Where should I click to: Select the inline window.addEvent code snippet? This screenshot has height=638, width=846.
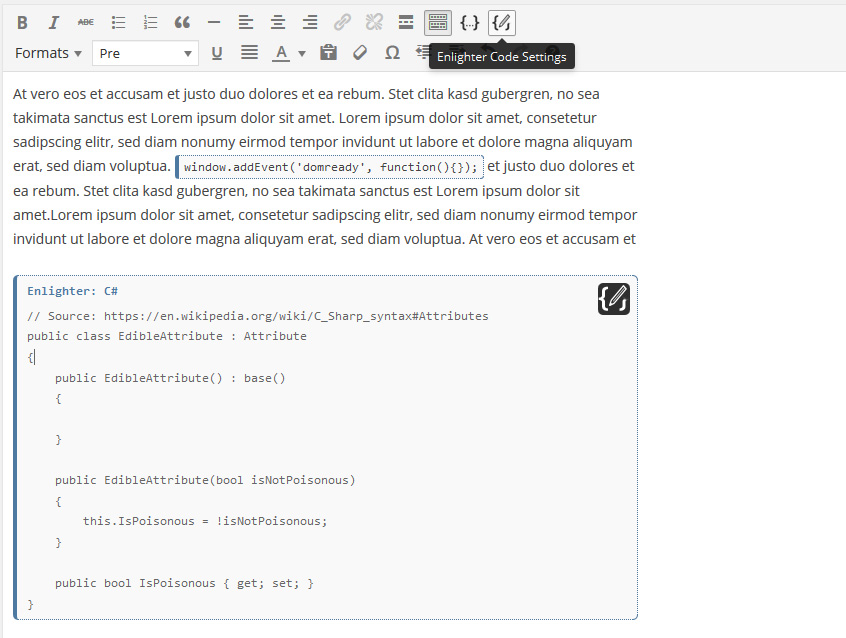330,167
